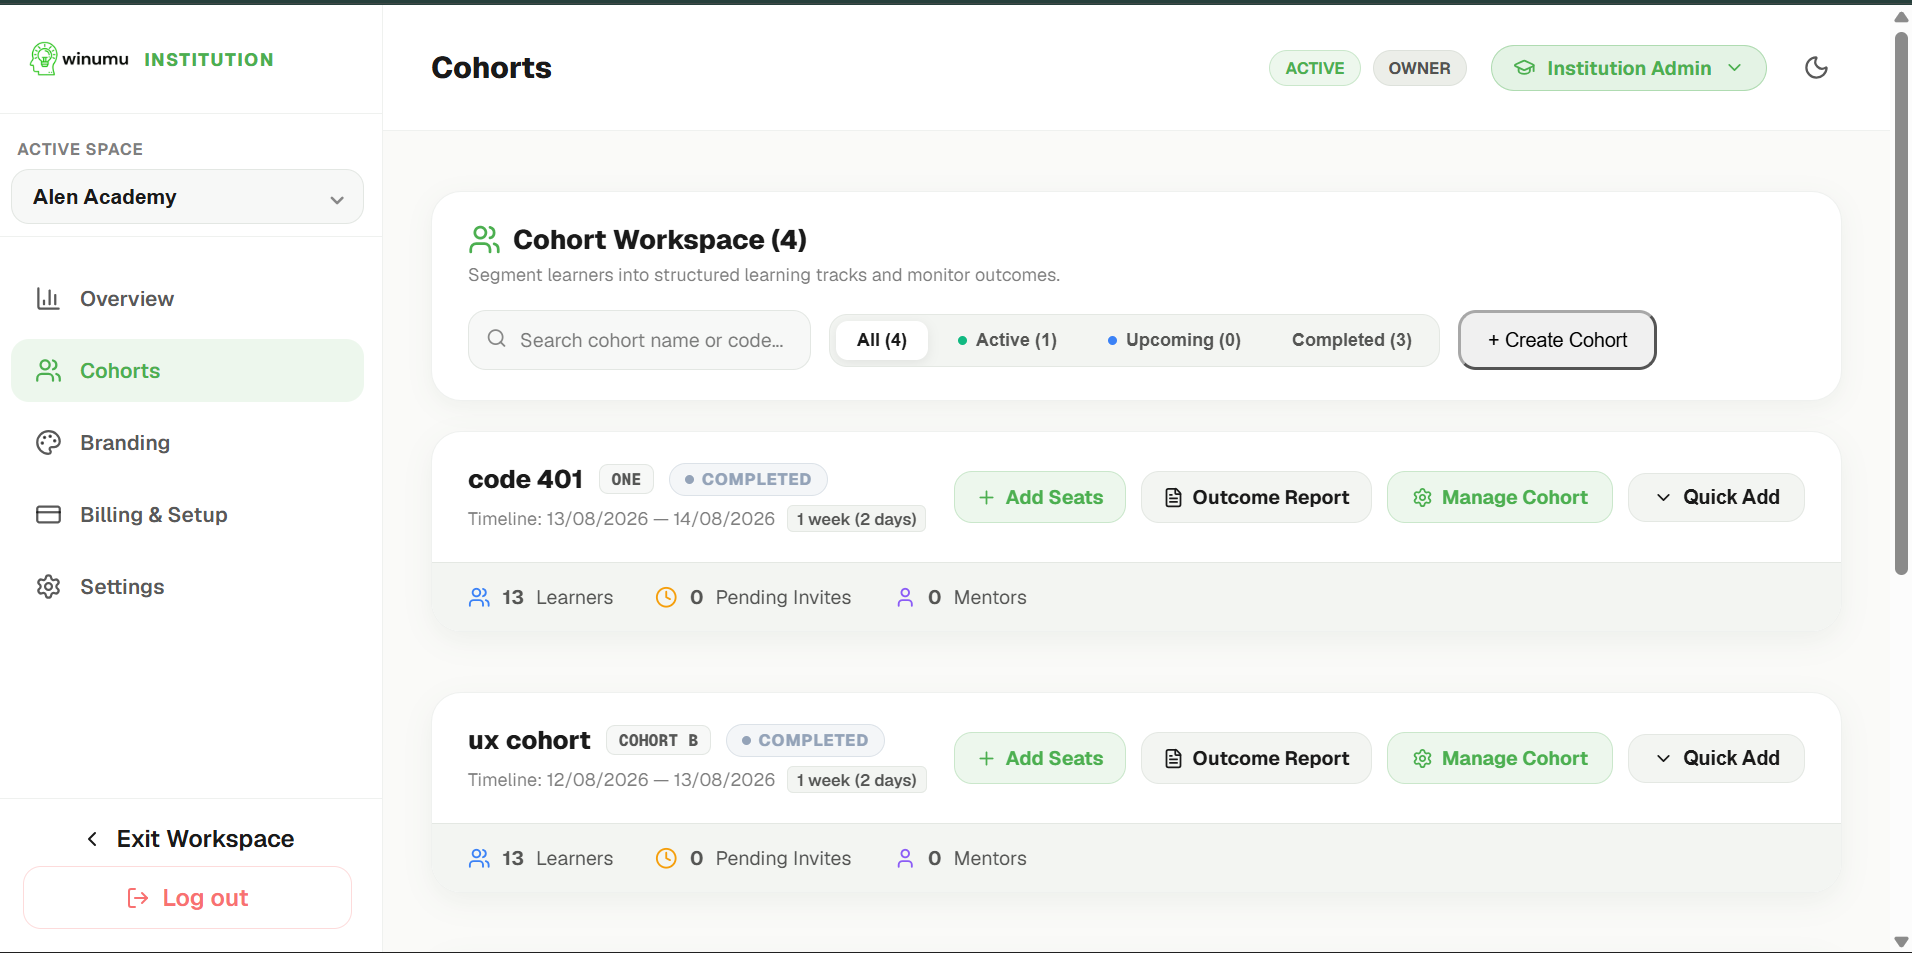Click the Branding palette icon
1912x953 pixels.
pyautogui.click(x=48, y=443)
